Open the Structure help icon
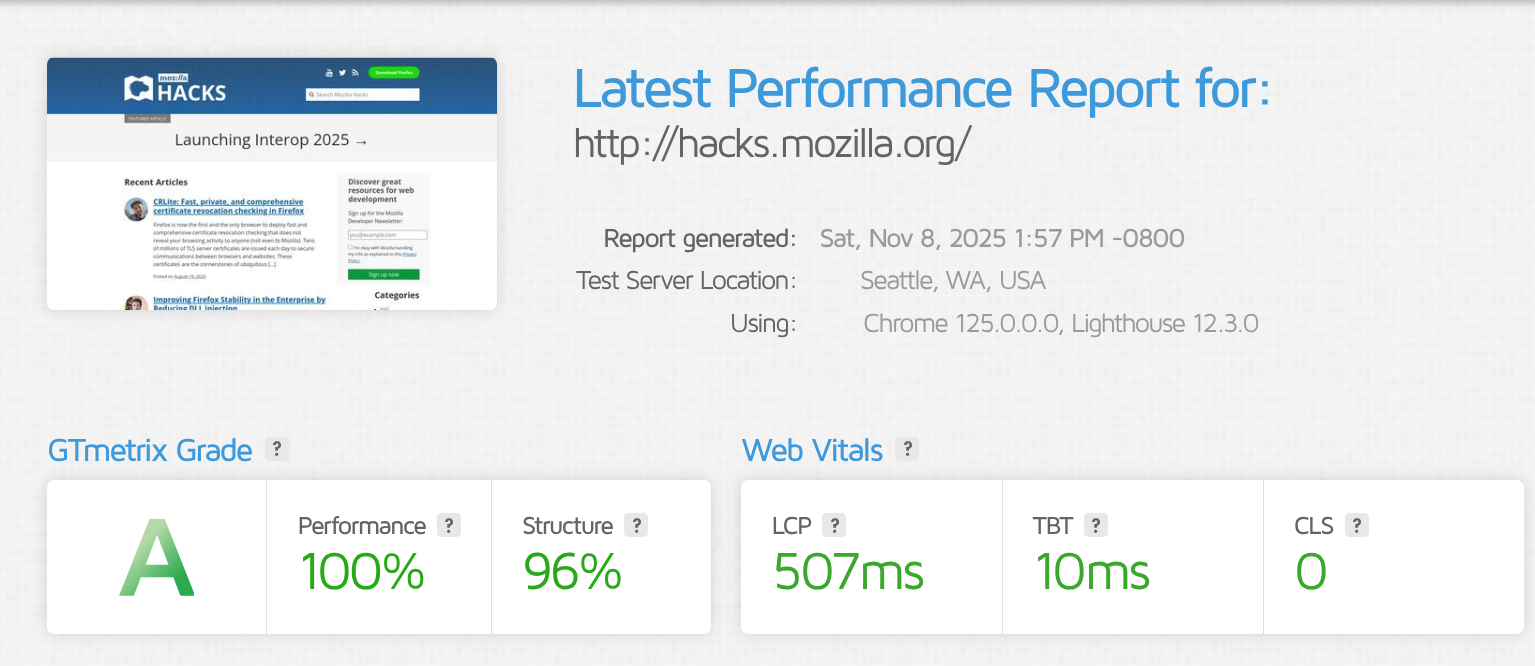 (x=637, y=525)
